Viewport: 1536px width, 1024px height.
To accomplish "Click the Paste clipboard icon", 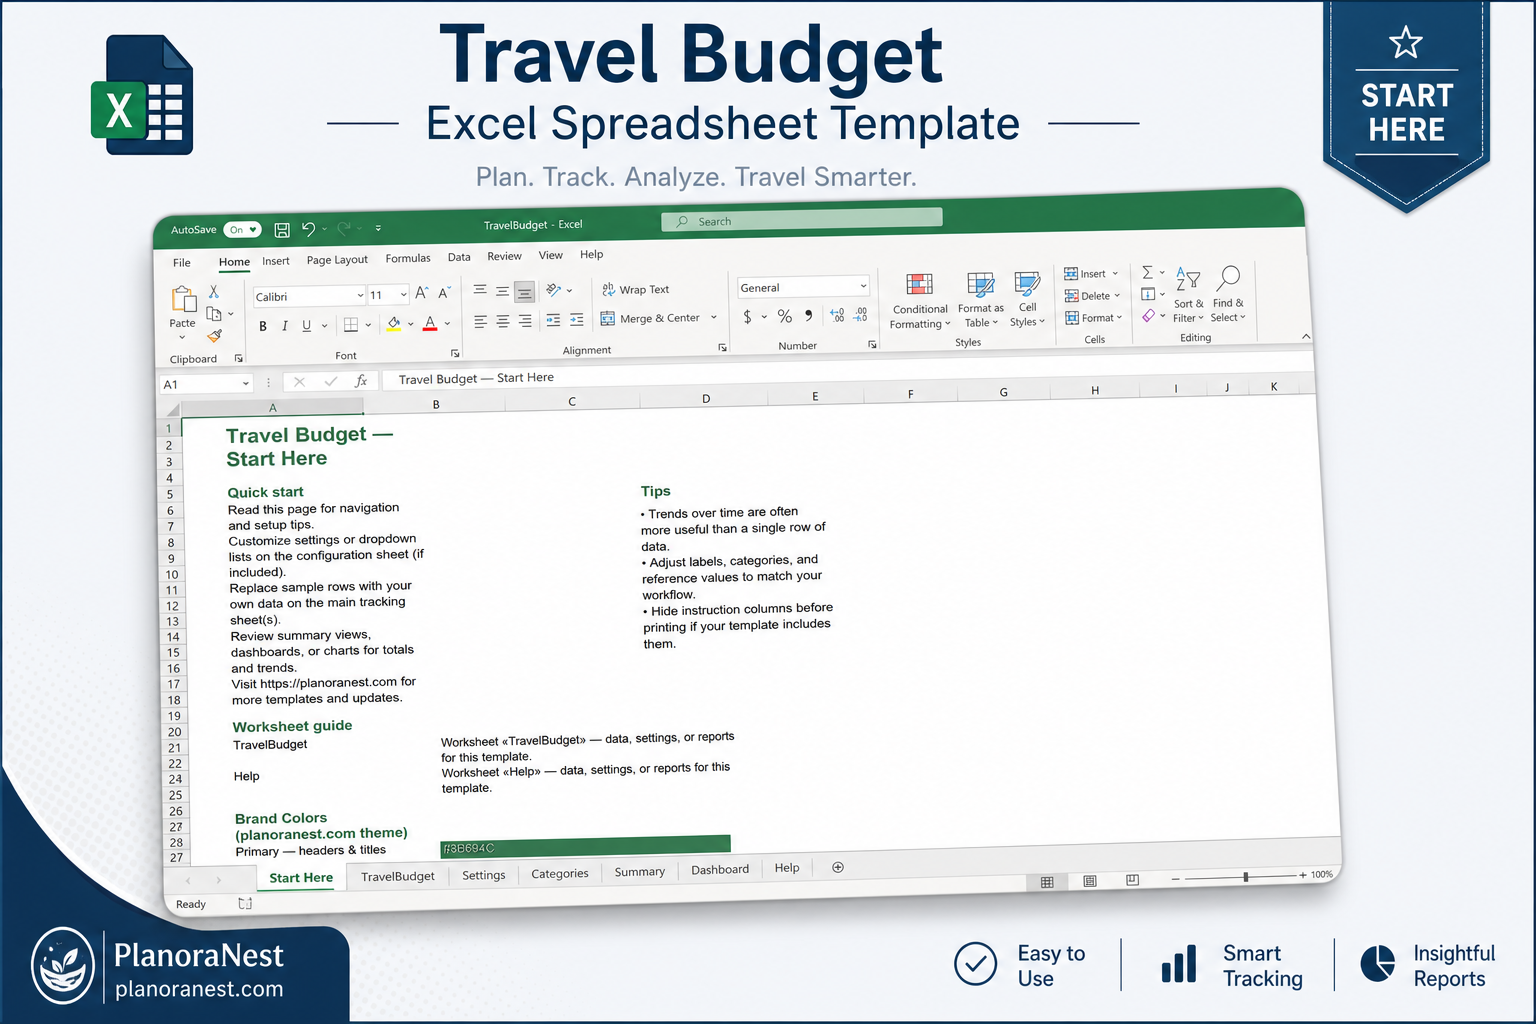I will point(183,299).
